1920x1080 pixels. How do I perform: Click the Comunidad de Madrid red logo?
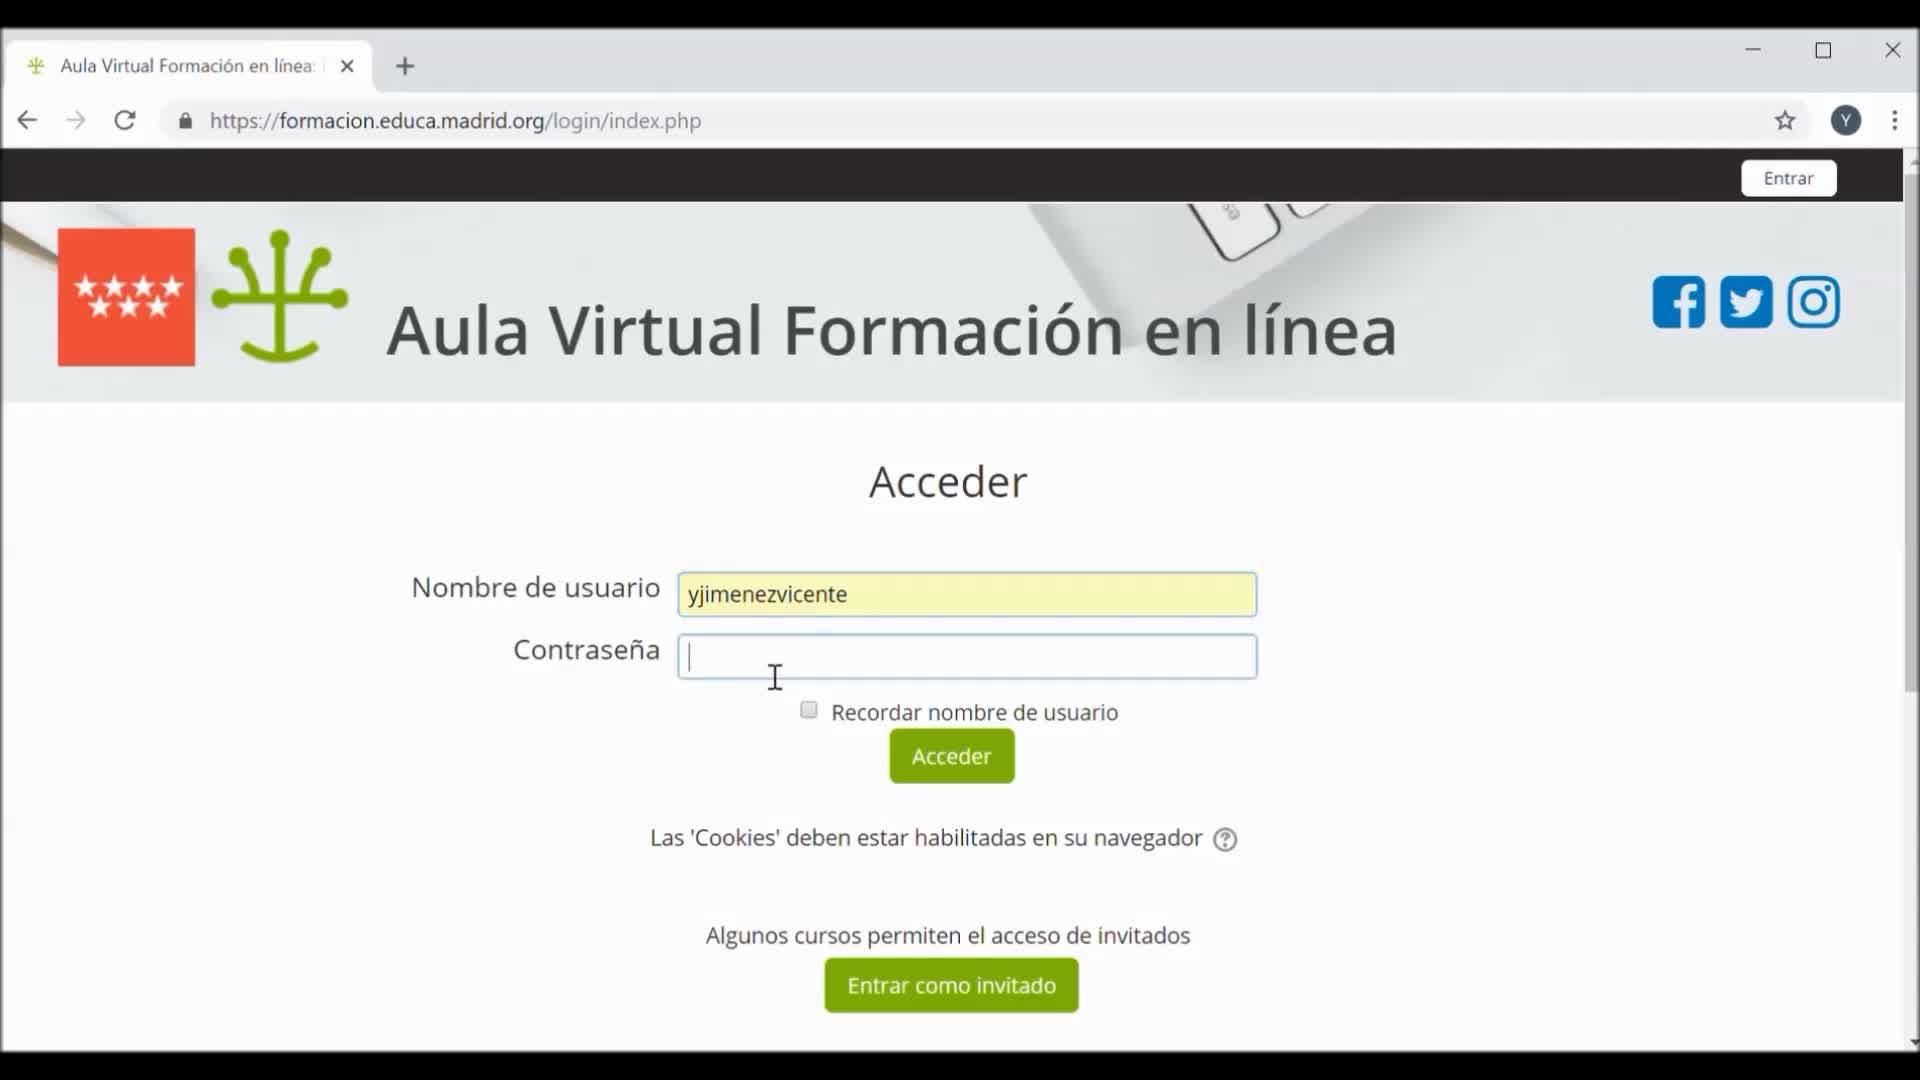point(126,297)
